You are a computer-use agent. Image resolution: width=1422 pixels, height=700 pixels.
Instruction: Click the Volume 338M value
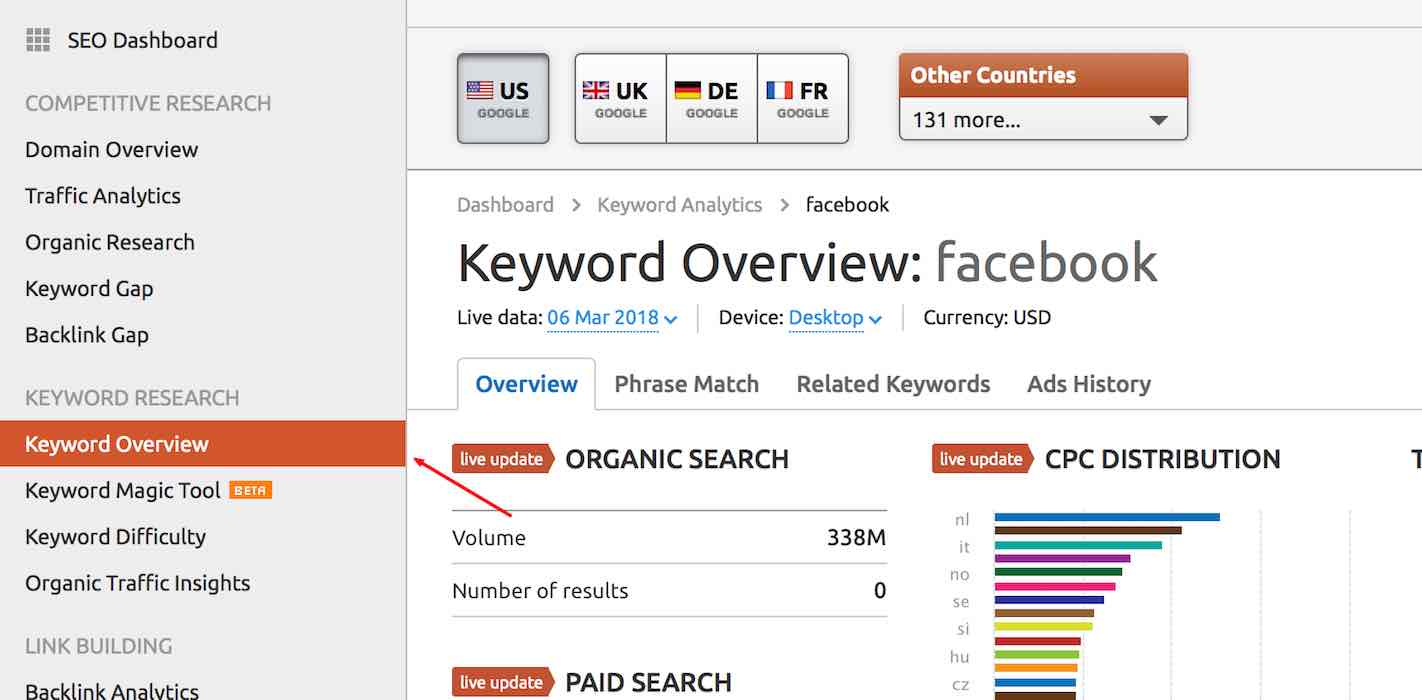click(856, 538)
